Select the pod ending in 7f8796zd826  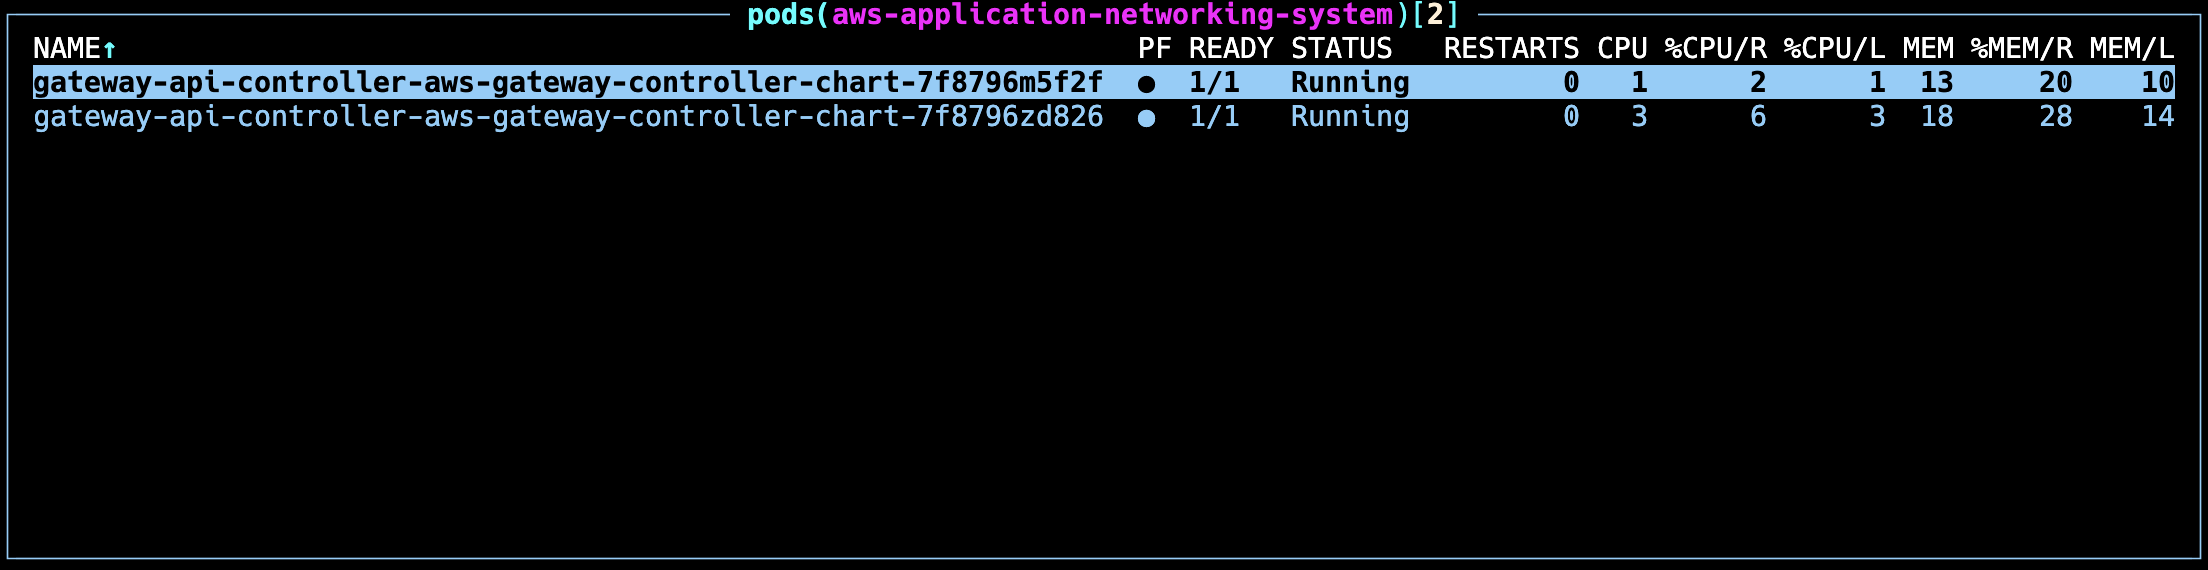coord(1103,116)
